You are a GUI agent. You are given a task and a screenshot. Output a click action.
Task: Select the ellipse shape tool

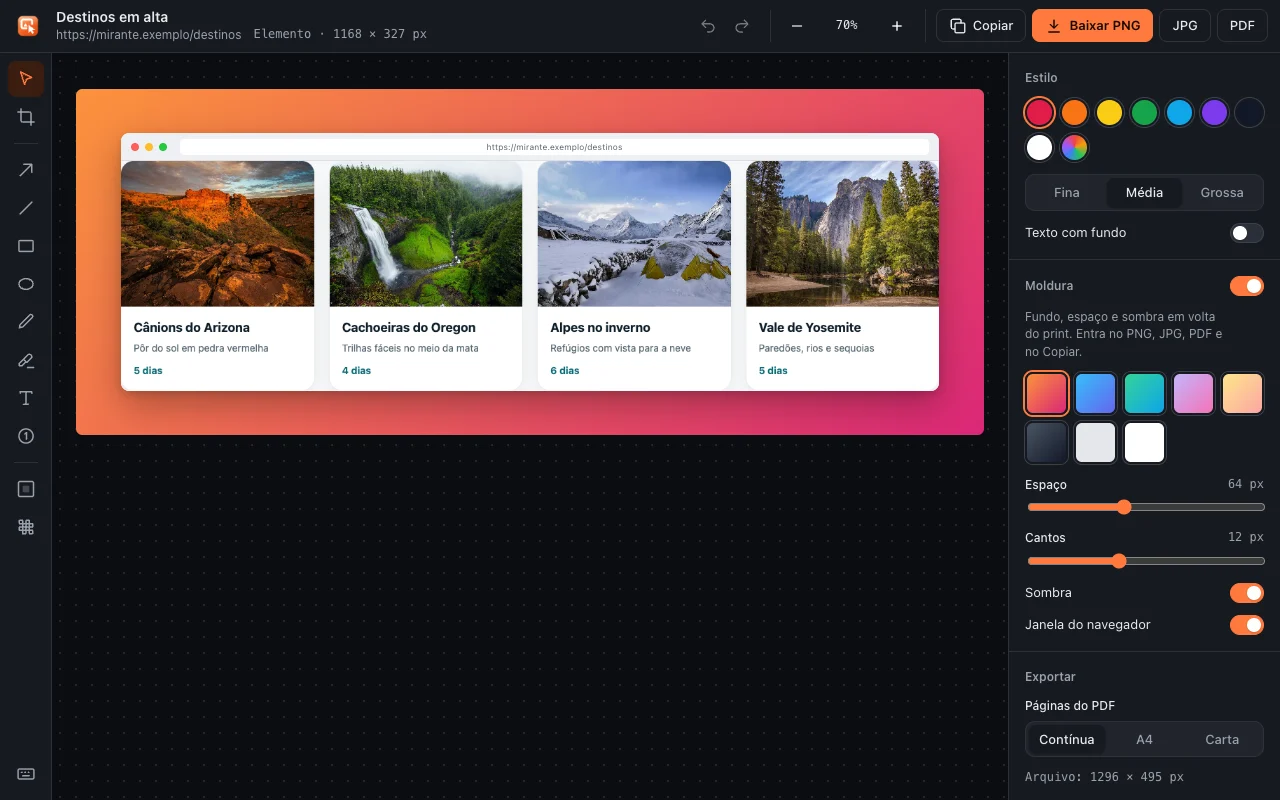26,284
